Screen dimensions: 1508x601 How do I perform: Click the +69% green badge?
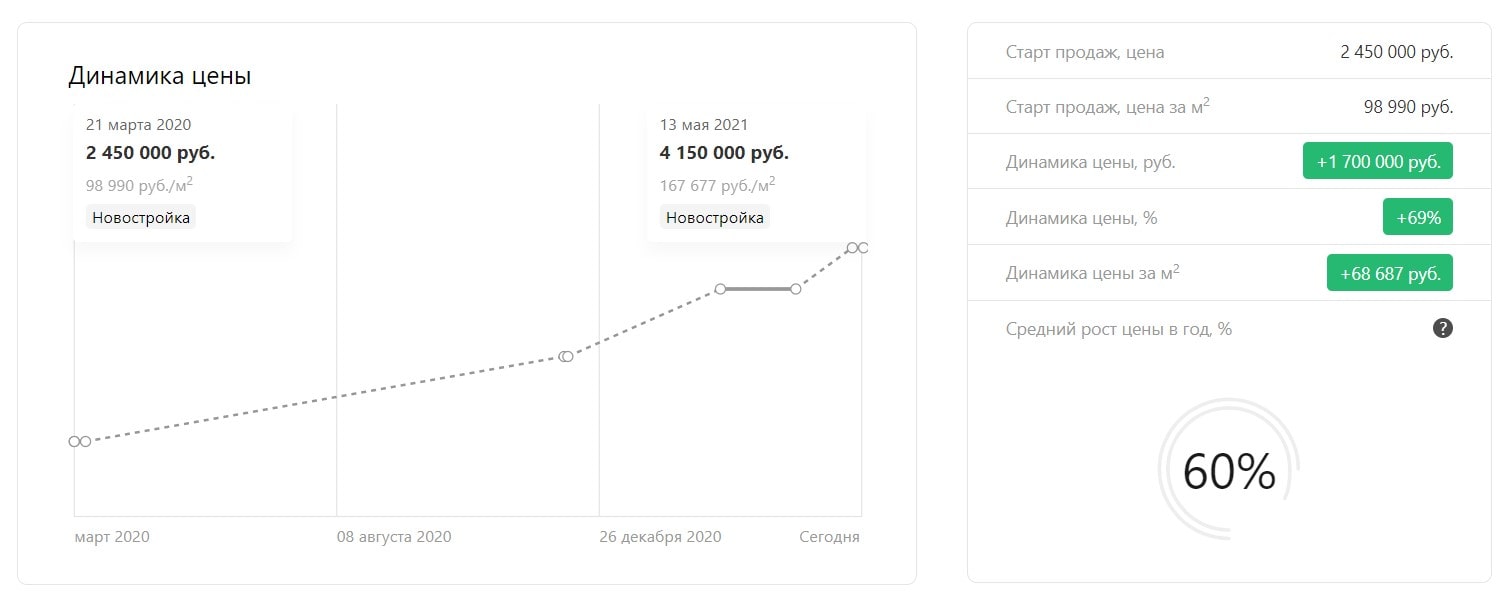point(1418,217)
